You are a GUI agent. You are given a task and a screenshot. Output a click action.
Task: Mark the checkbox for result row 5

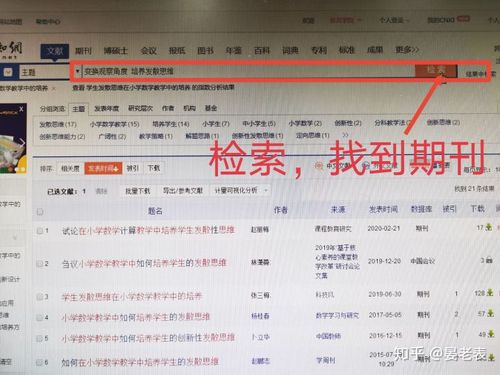(39, 338)
